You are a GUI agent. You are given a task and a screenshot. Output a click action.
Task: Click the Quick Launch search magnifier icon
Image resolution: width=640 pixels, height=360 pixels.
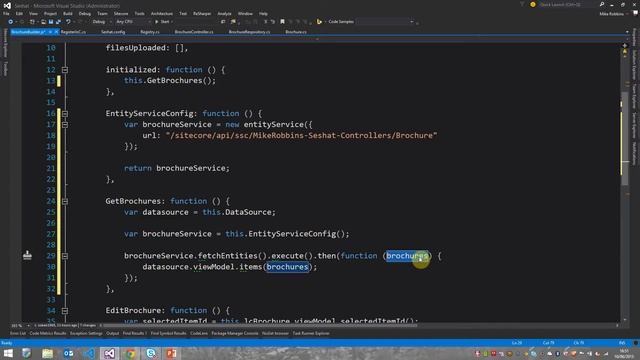[602, 4]
